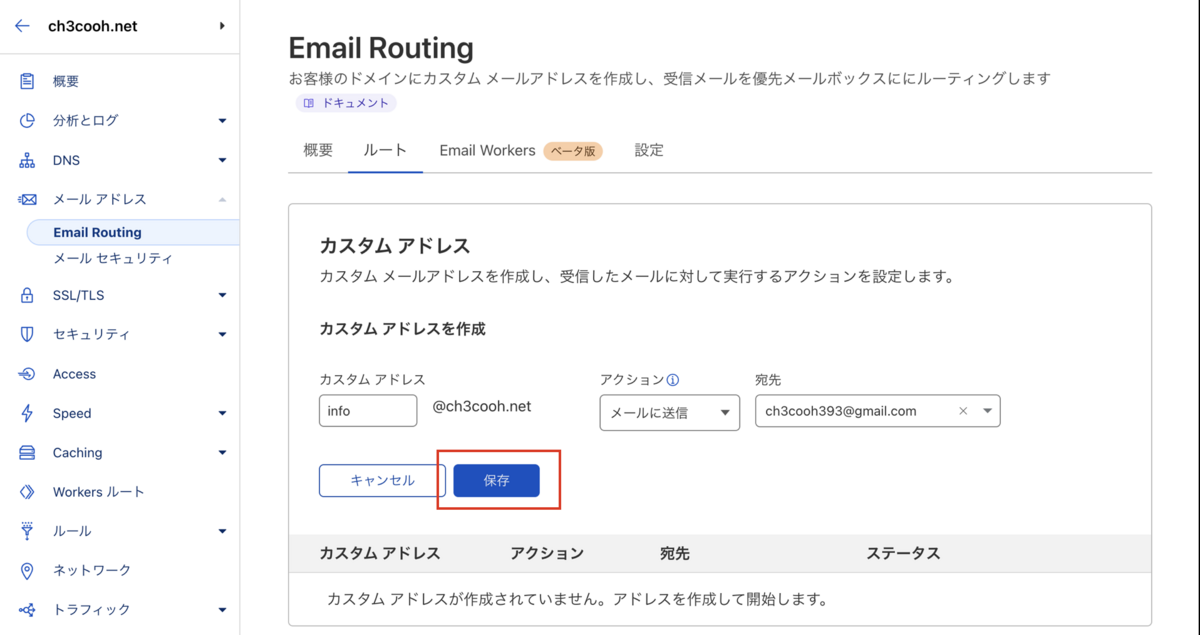This screenshot has height=635, width=1200.
Task: Click the back arrow beside ch3cooh.net
Action: pyautogui.click(x=22, y=26)
